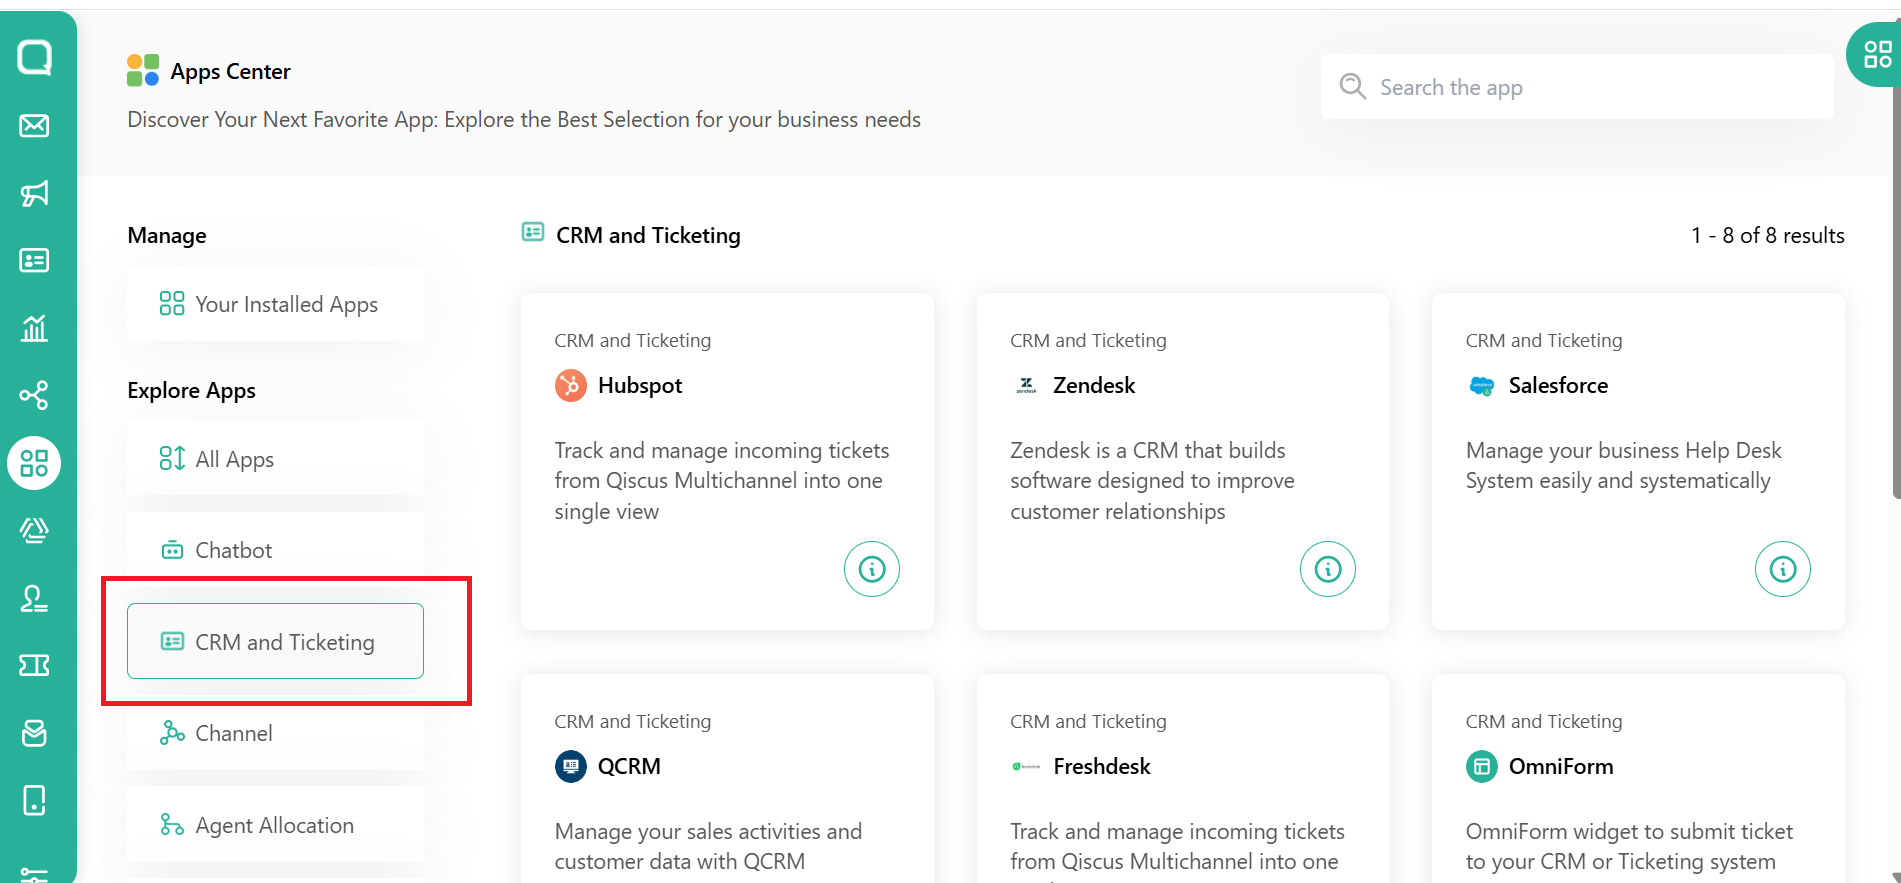The height and width of the screenshot is (883, 1901).
Task: Open the analytics bar chart icon
Action: tap(34, 328)
